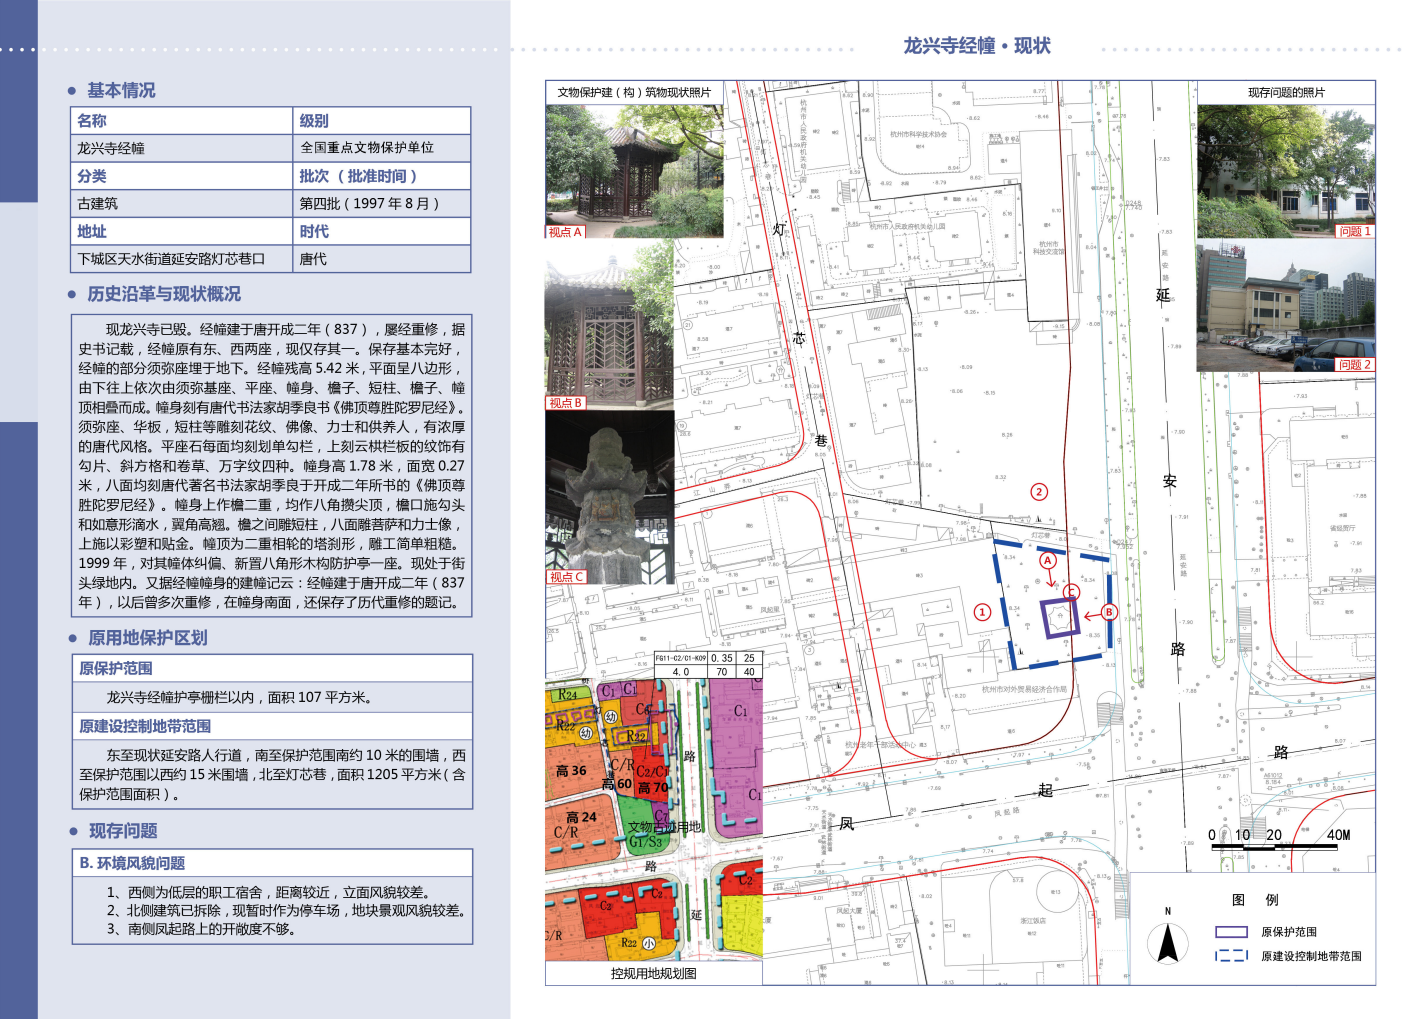The image size is (1402, 1019).
Task: Click the 40M scale label
Action: click(x=1338, y=835)
